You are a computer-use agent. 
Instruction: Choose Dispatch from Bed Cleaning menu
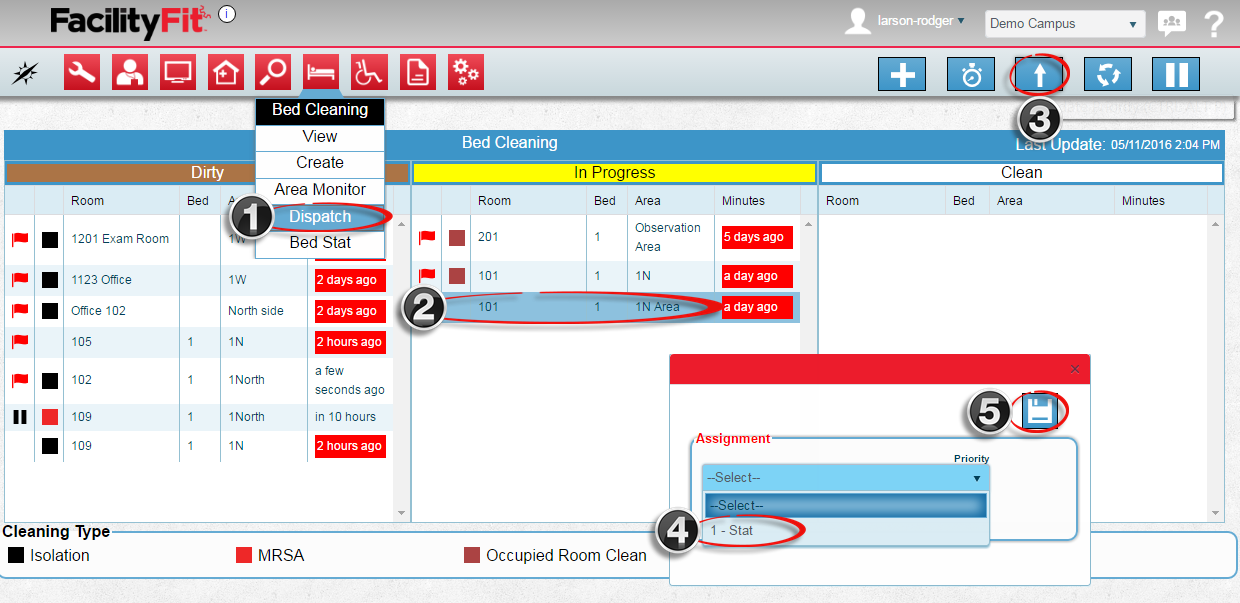tap(321, 216)
